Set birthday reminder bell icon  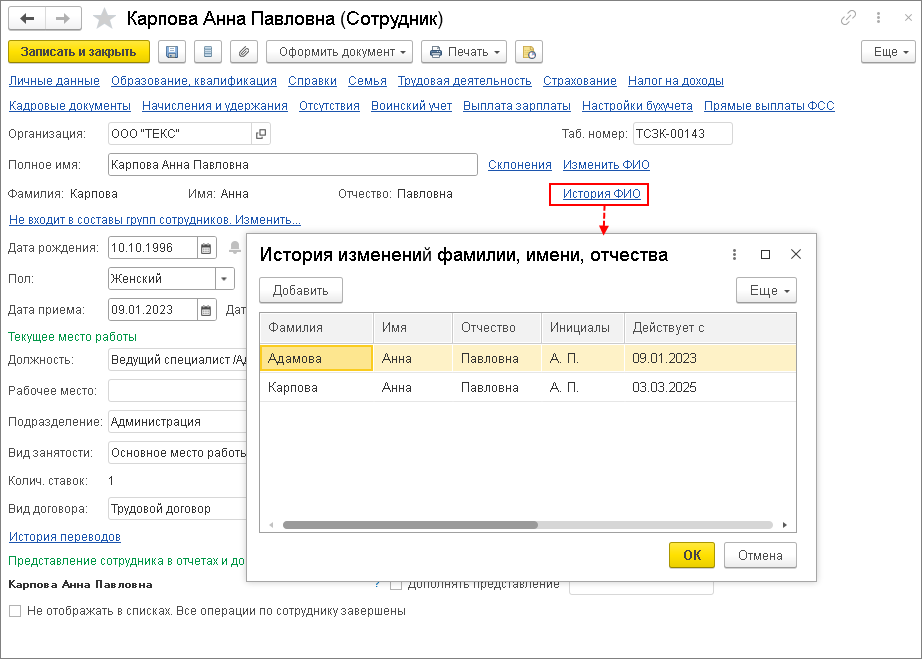pos(235,247)
